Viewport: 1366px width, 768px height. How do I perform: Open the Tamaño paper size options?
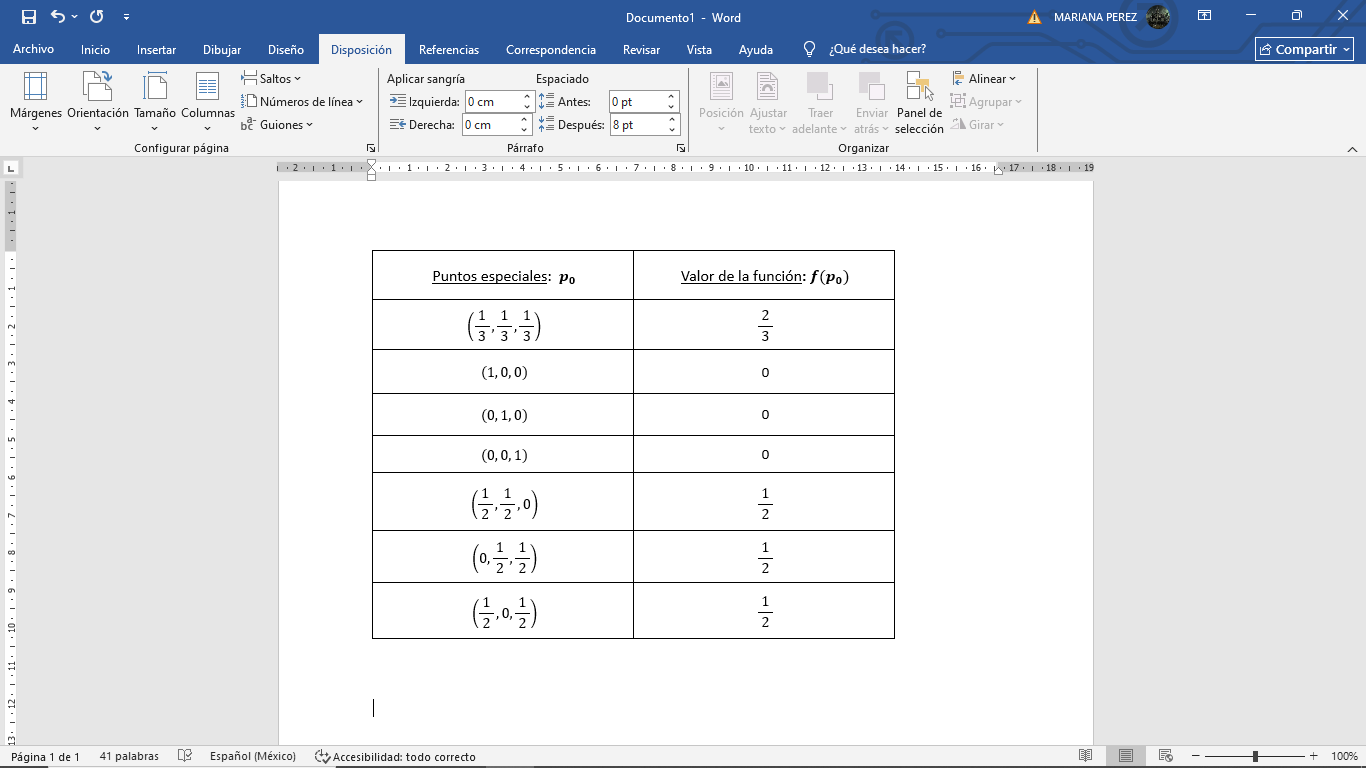pyautogui.click(x=155, y=101)
